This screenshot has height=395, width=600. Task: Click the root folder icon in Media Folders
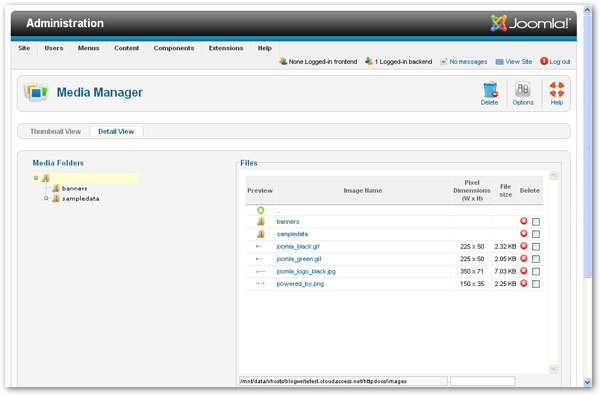[x=46, y=178]
